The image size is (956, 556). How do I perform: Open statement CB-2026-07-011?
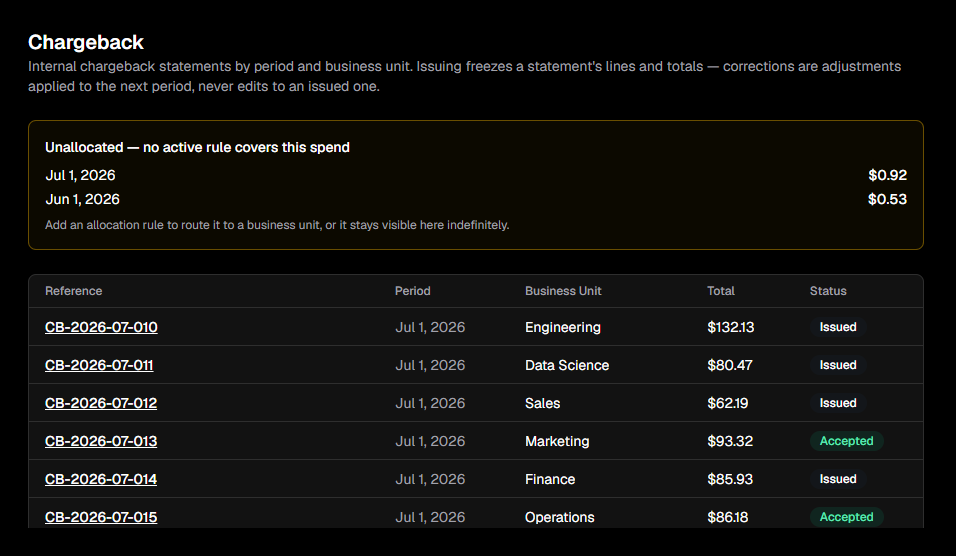[99, 365]
